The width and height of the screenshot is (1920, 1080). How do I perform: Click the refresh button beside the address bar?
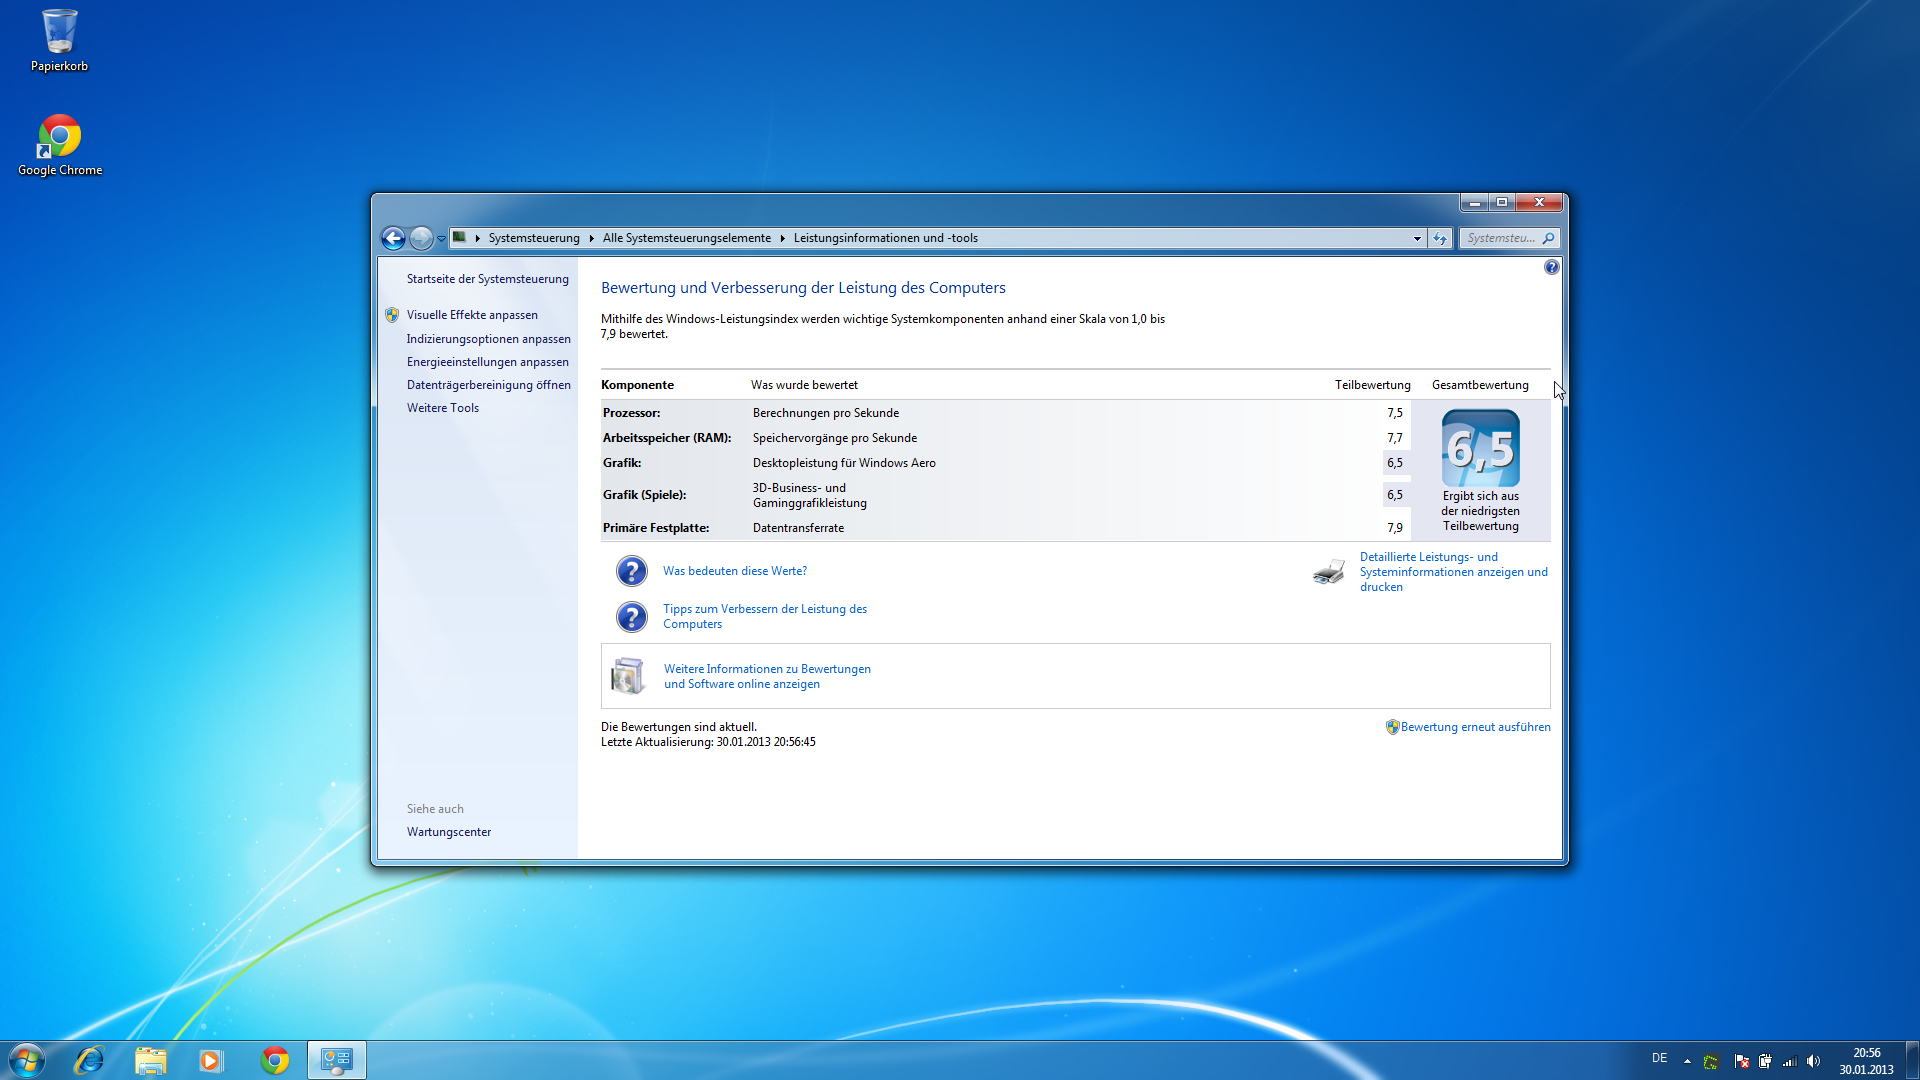coord(1440,238)
